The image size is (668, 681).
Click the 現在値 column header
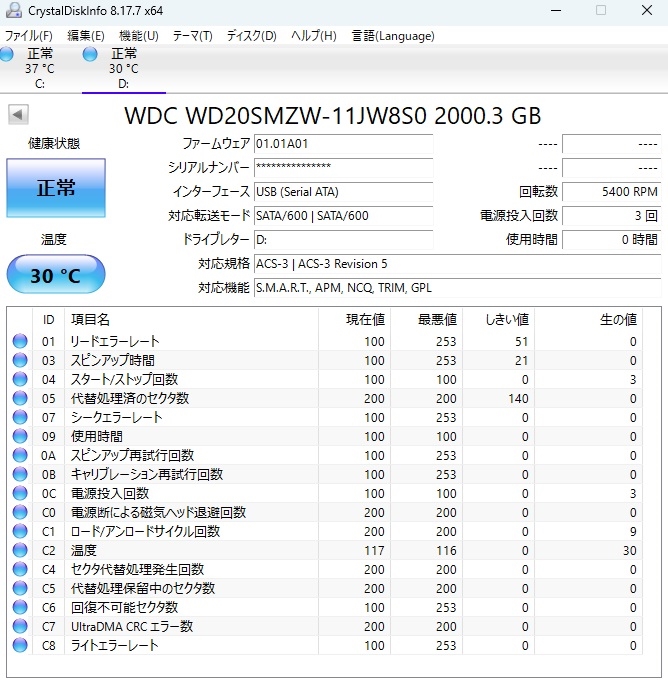354,320
